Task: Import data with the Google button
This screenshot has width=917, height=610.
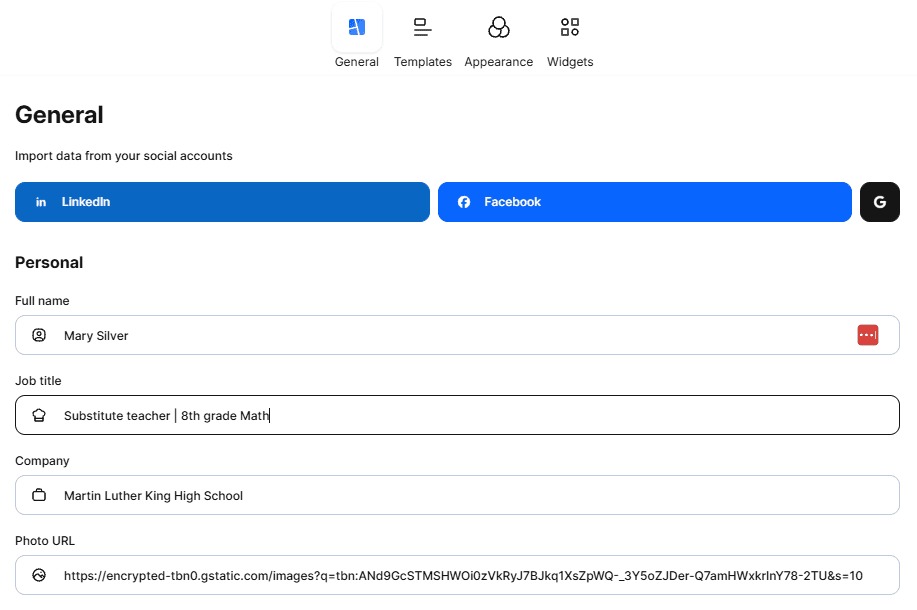Action: click(880, 202)
